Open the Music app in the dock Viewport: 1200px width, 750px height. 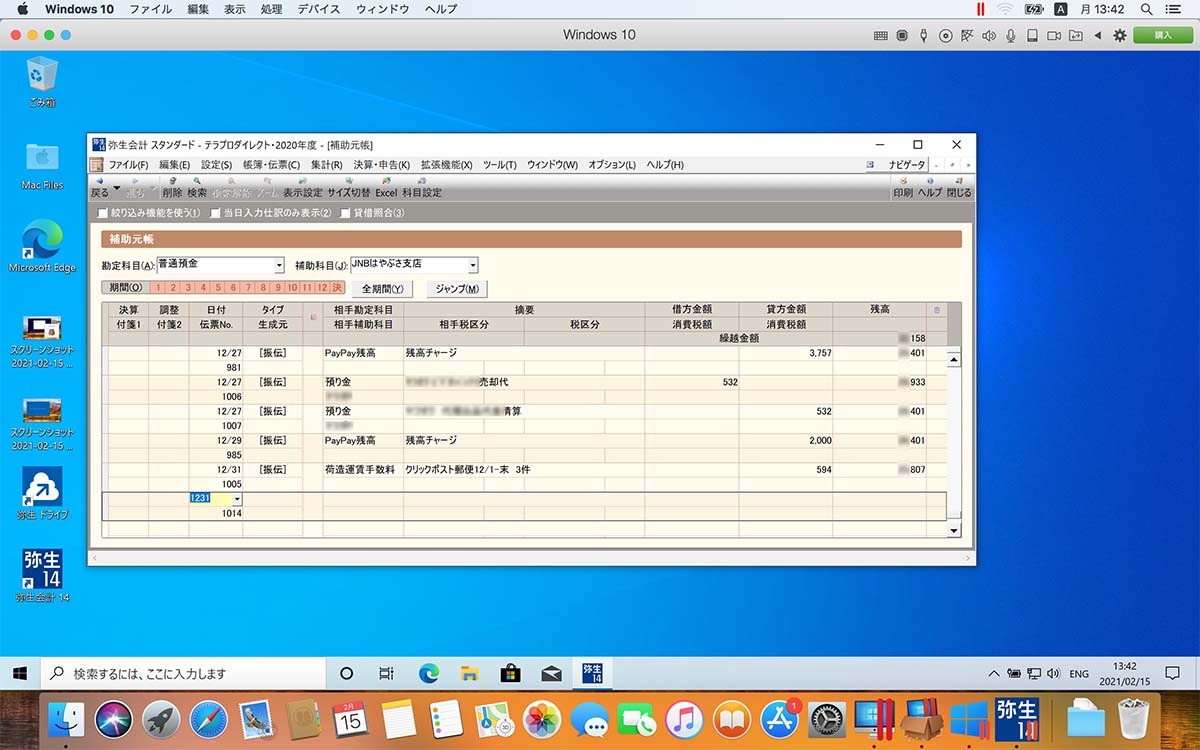click(x=683, y=719)
